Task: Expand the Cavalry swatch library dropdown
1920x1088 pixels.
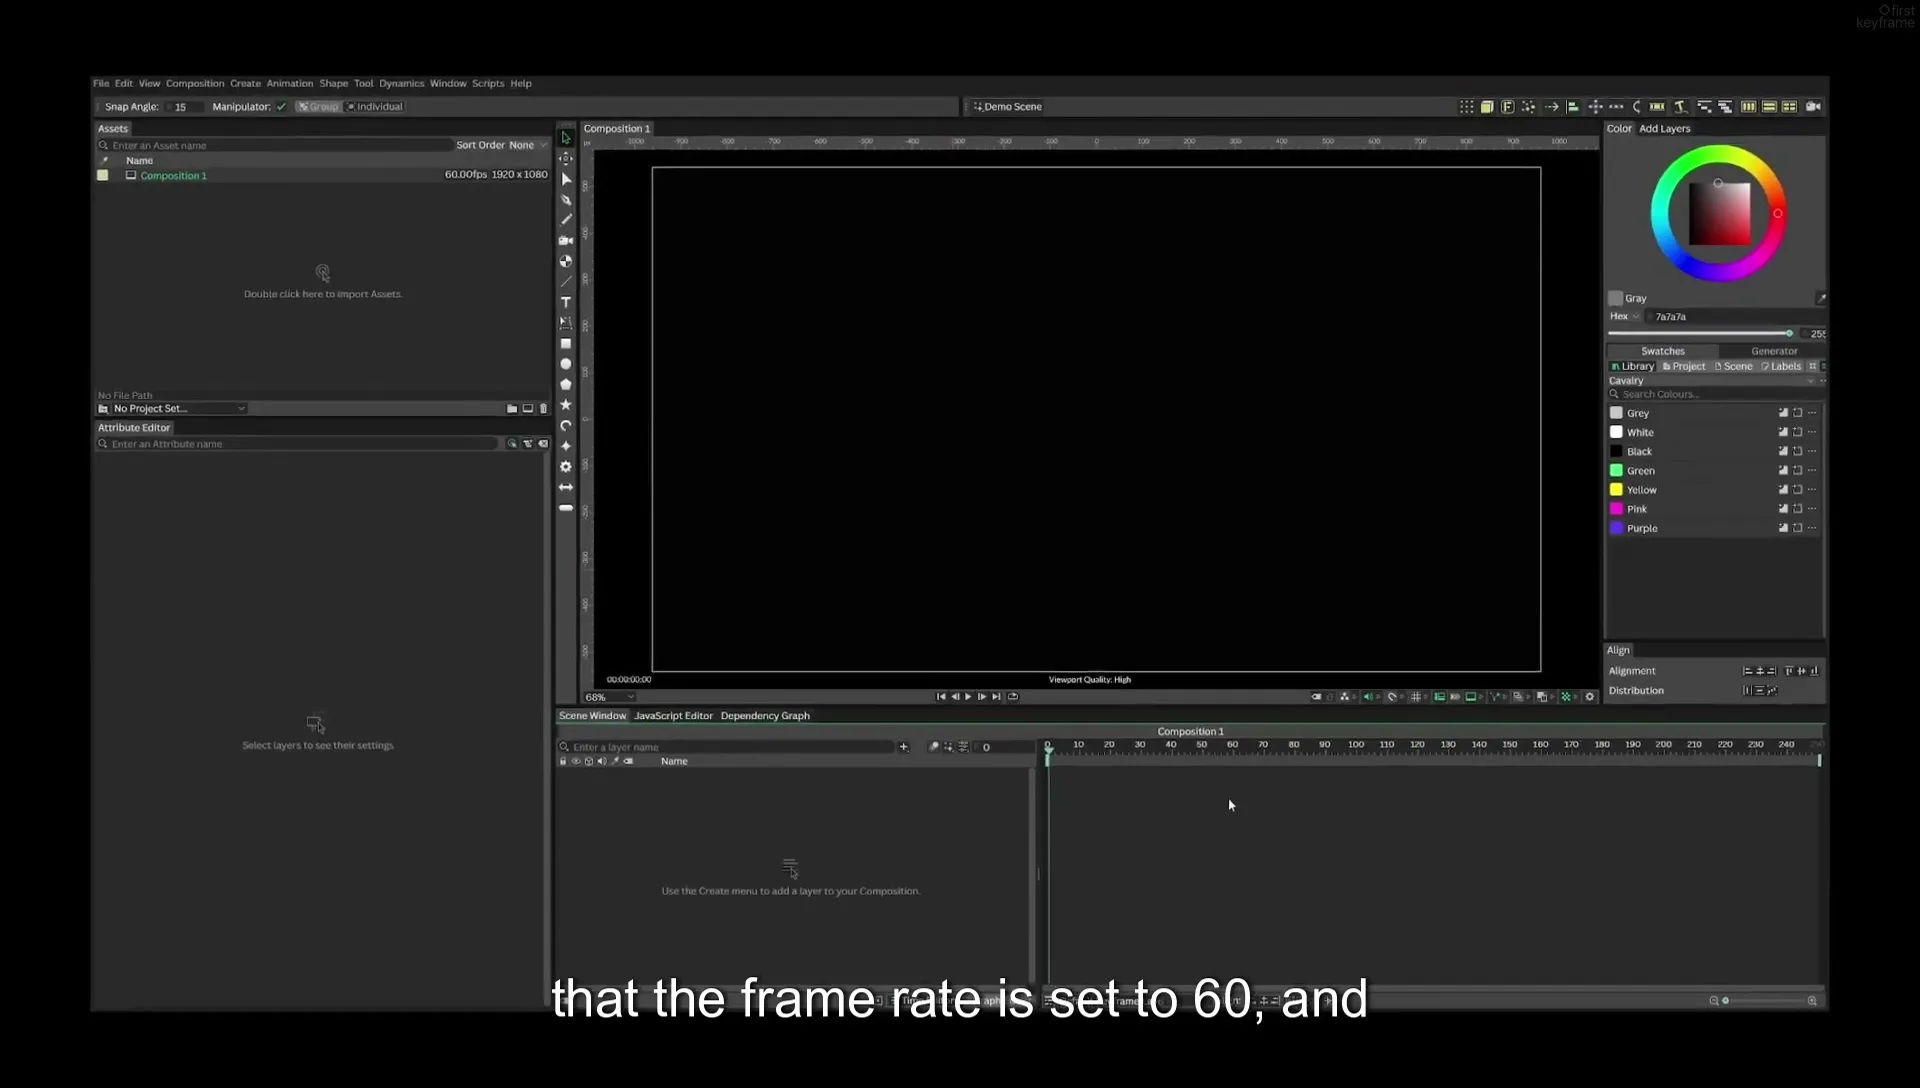Action: click(1711, 381)
